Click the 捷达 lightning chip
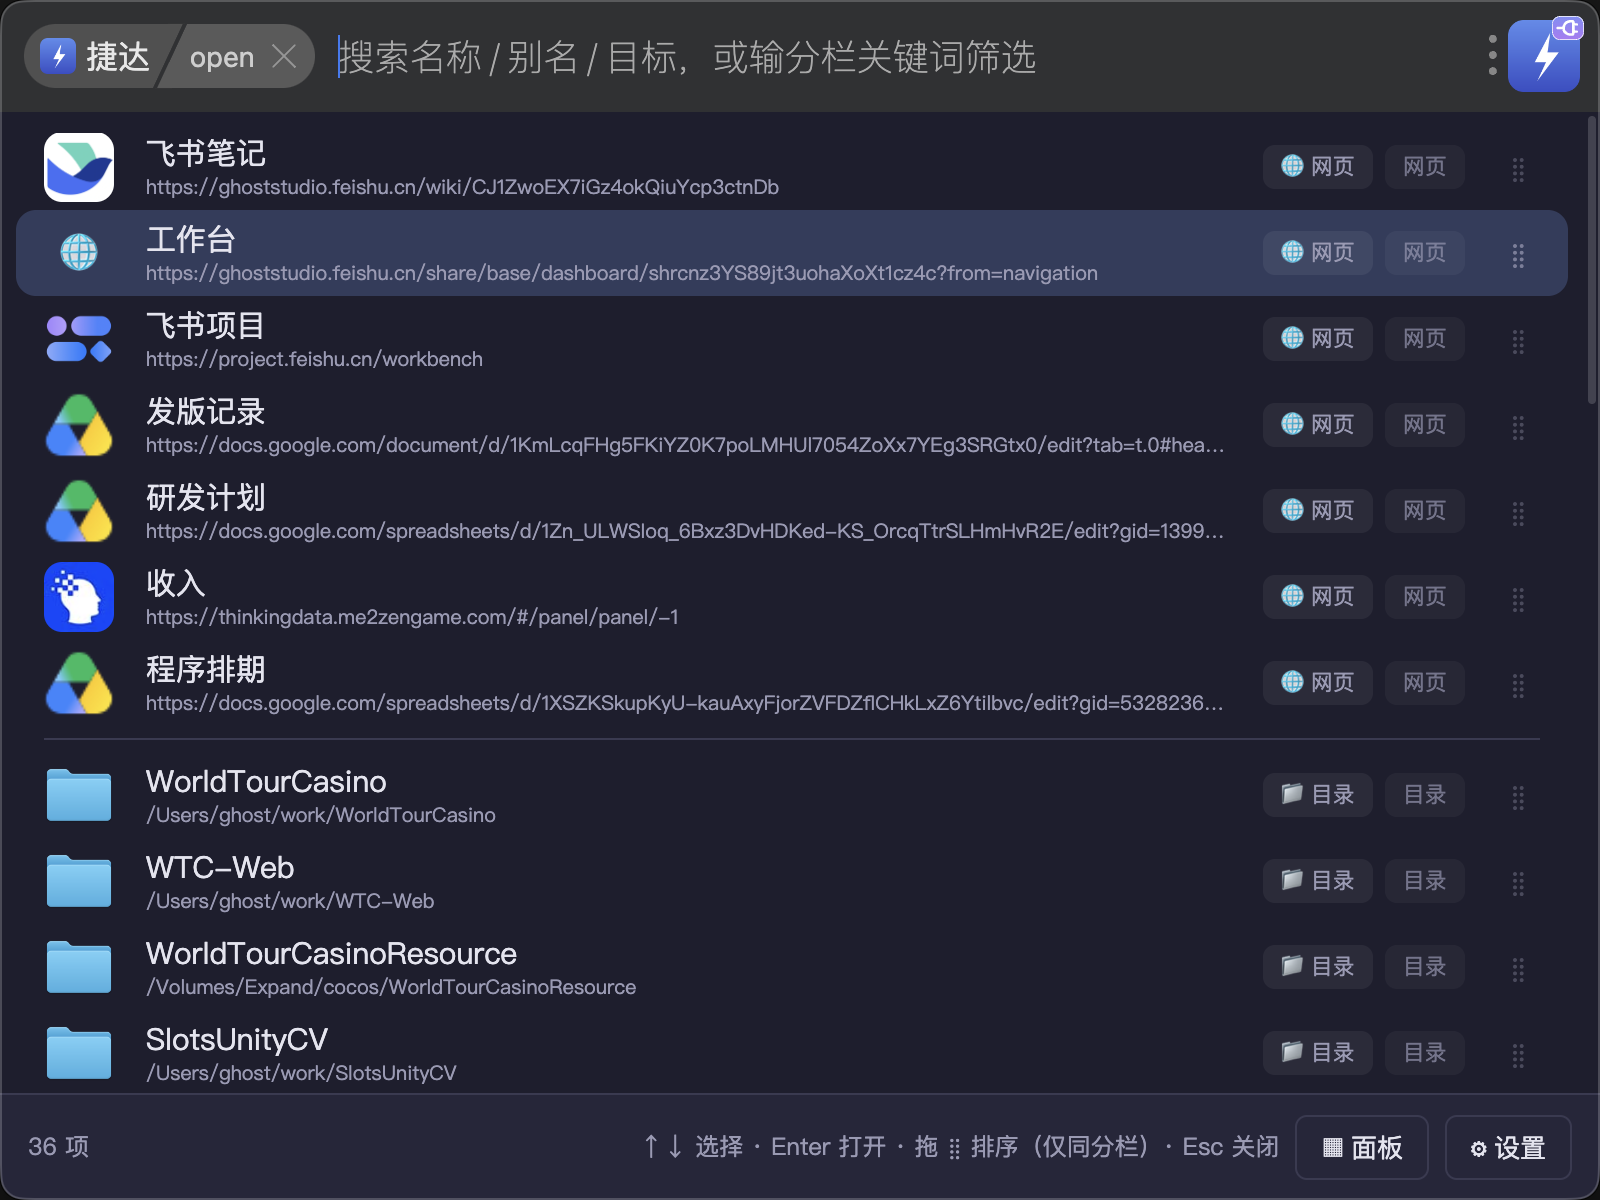 96,56
